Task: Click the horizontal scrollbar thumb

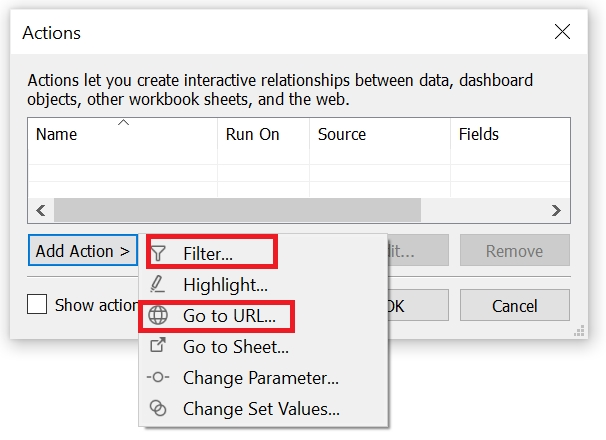Action: tap(237, 210)
